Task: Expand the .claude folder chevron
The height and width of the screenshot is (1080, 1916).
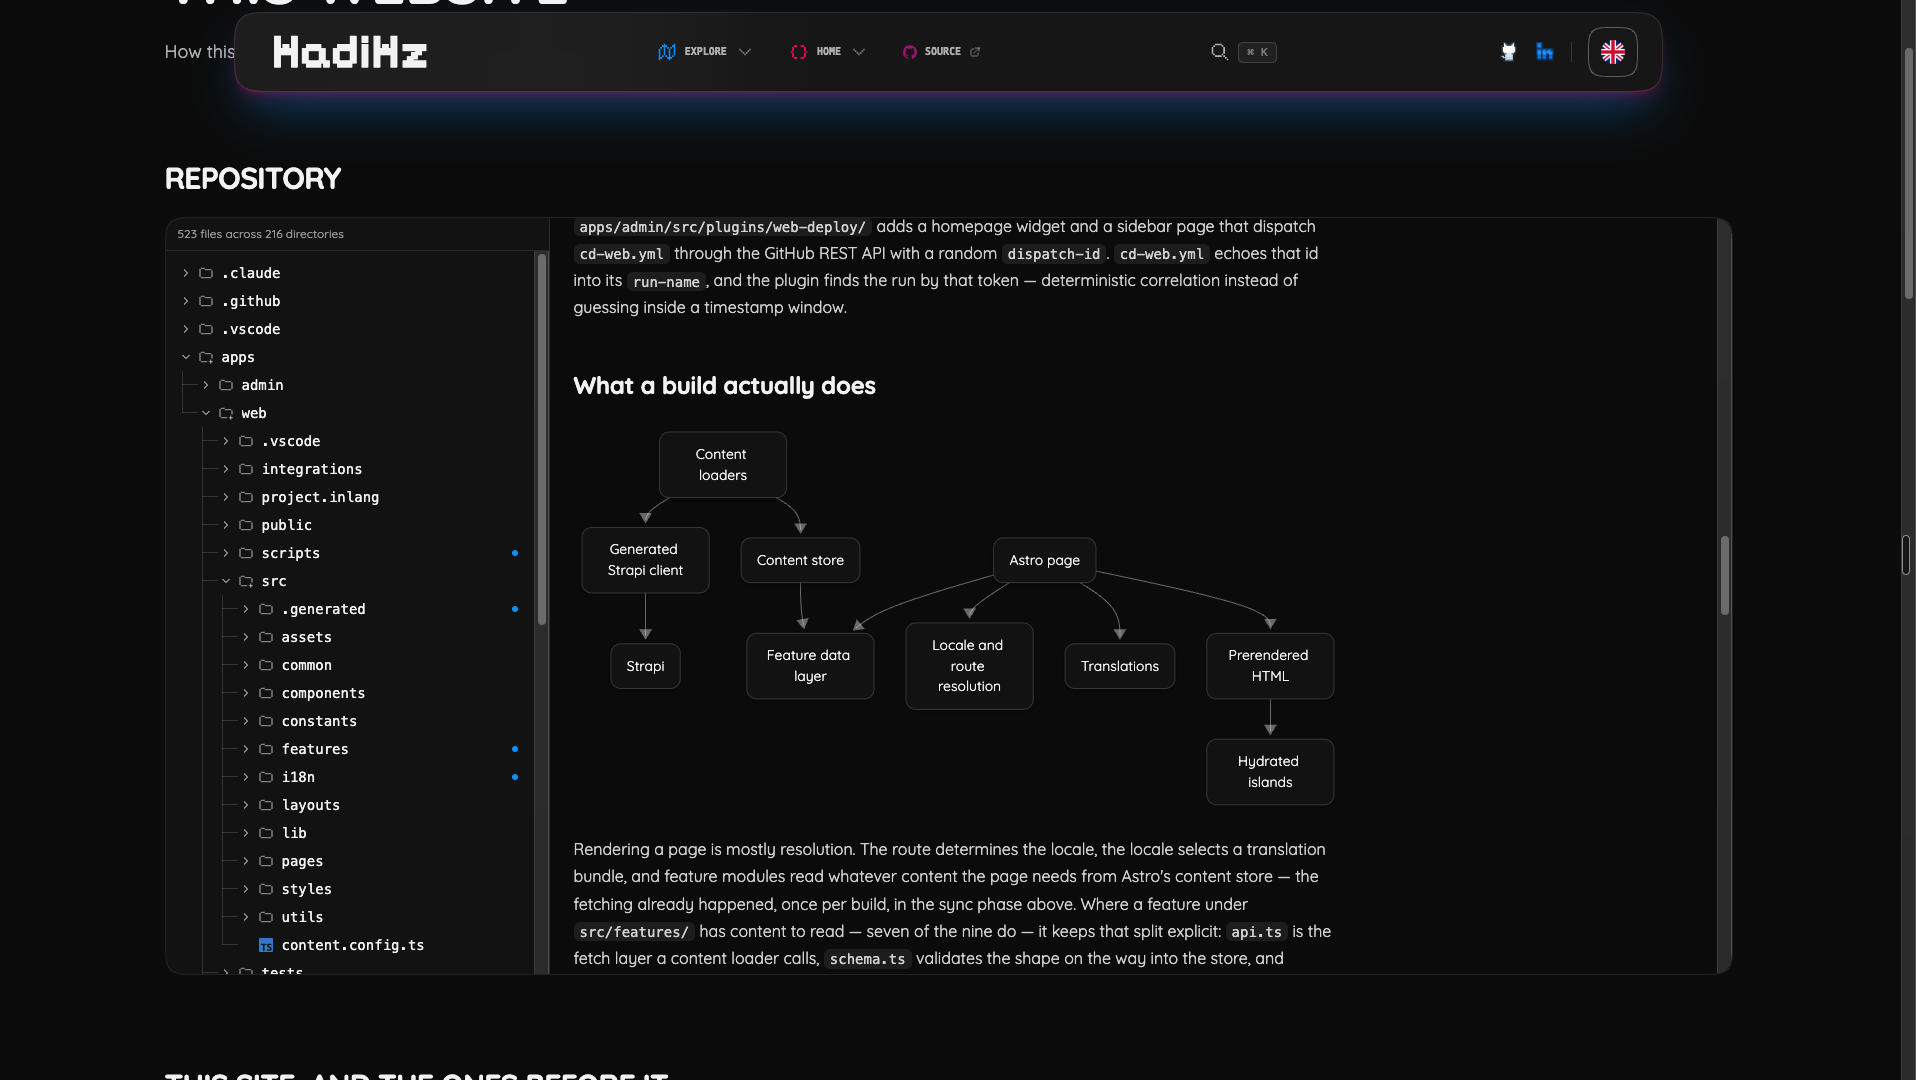Action: point(185,273)
